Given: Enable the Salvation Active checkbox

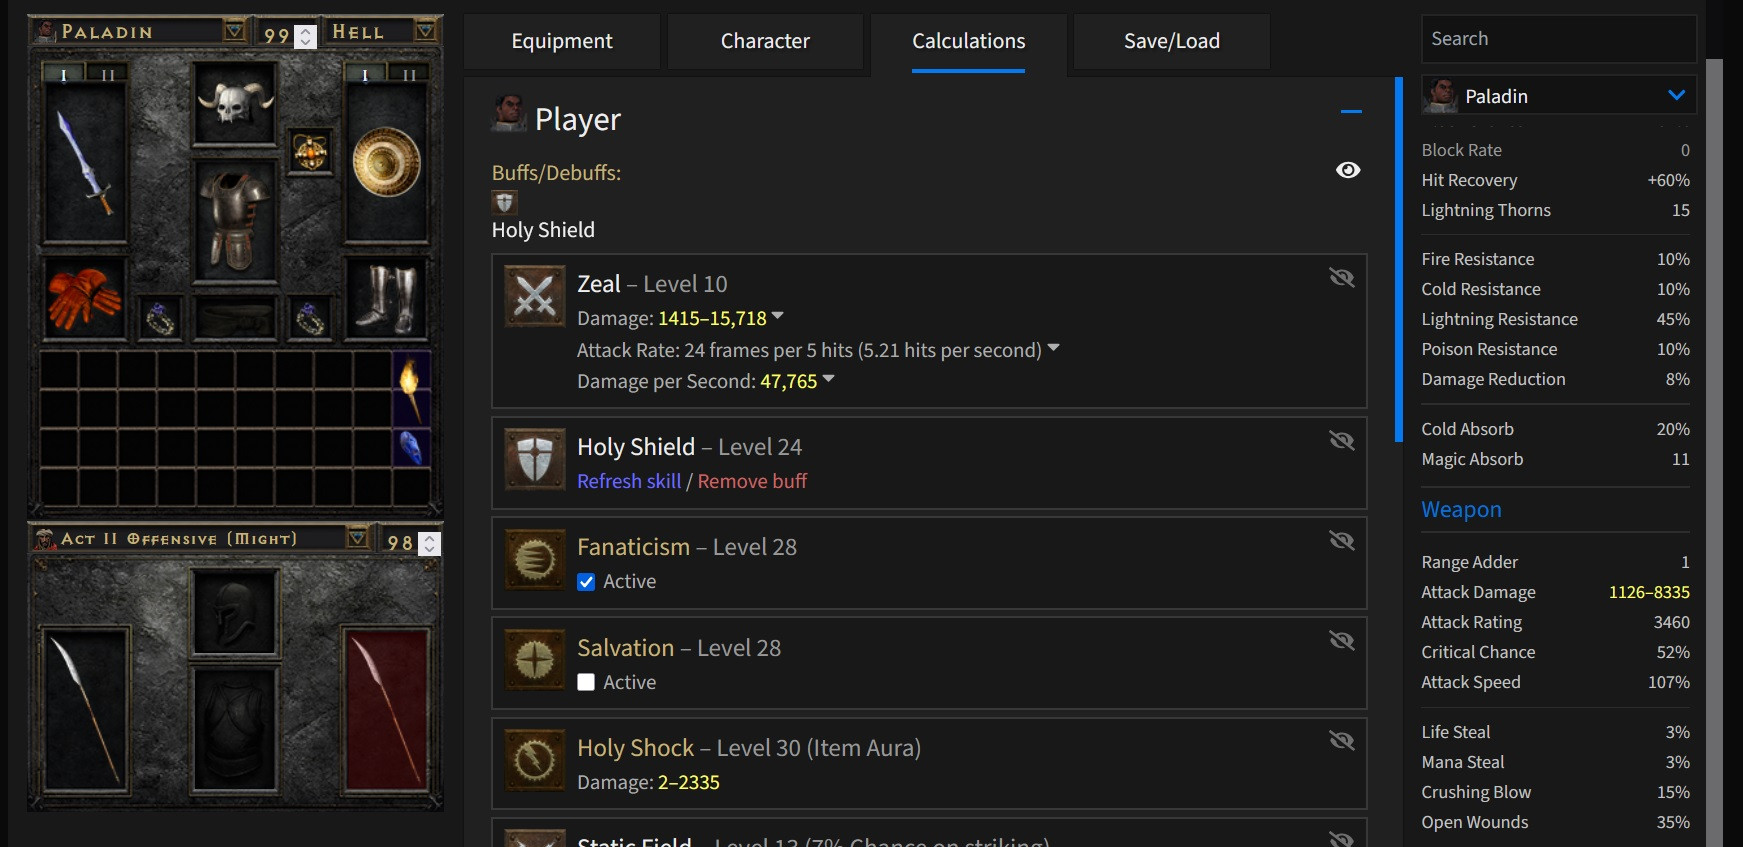Looking at the screenshot, I should (587, 682).
